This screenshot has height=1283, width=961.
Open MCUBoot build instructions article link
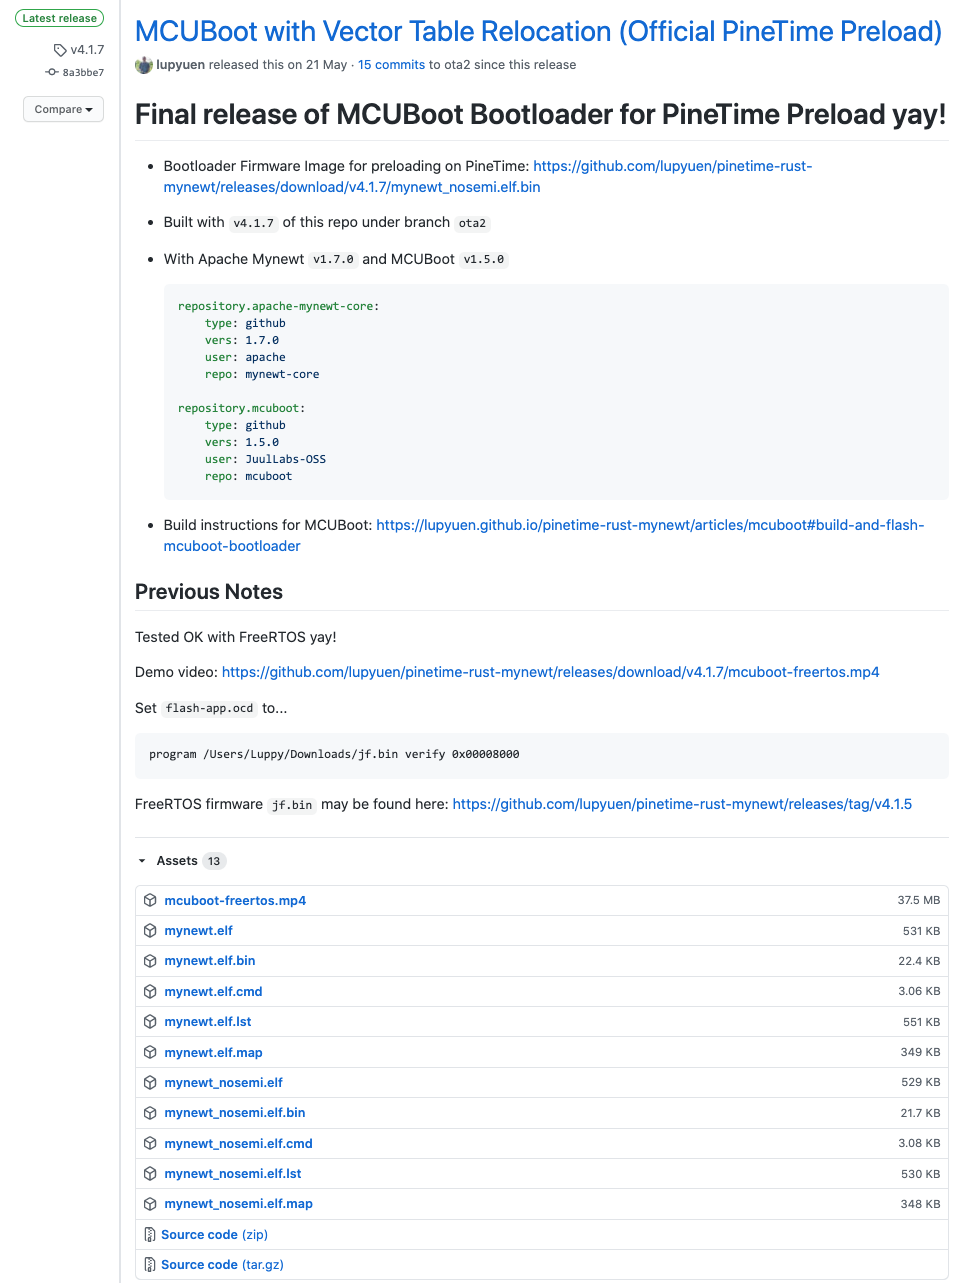tap(544, 535)
